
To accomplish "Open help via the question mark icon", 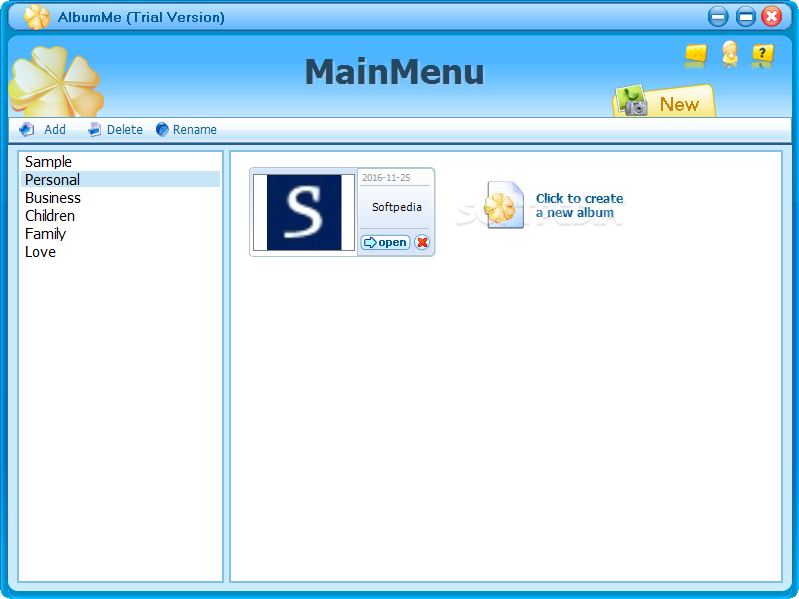I will point(762,56).
